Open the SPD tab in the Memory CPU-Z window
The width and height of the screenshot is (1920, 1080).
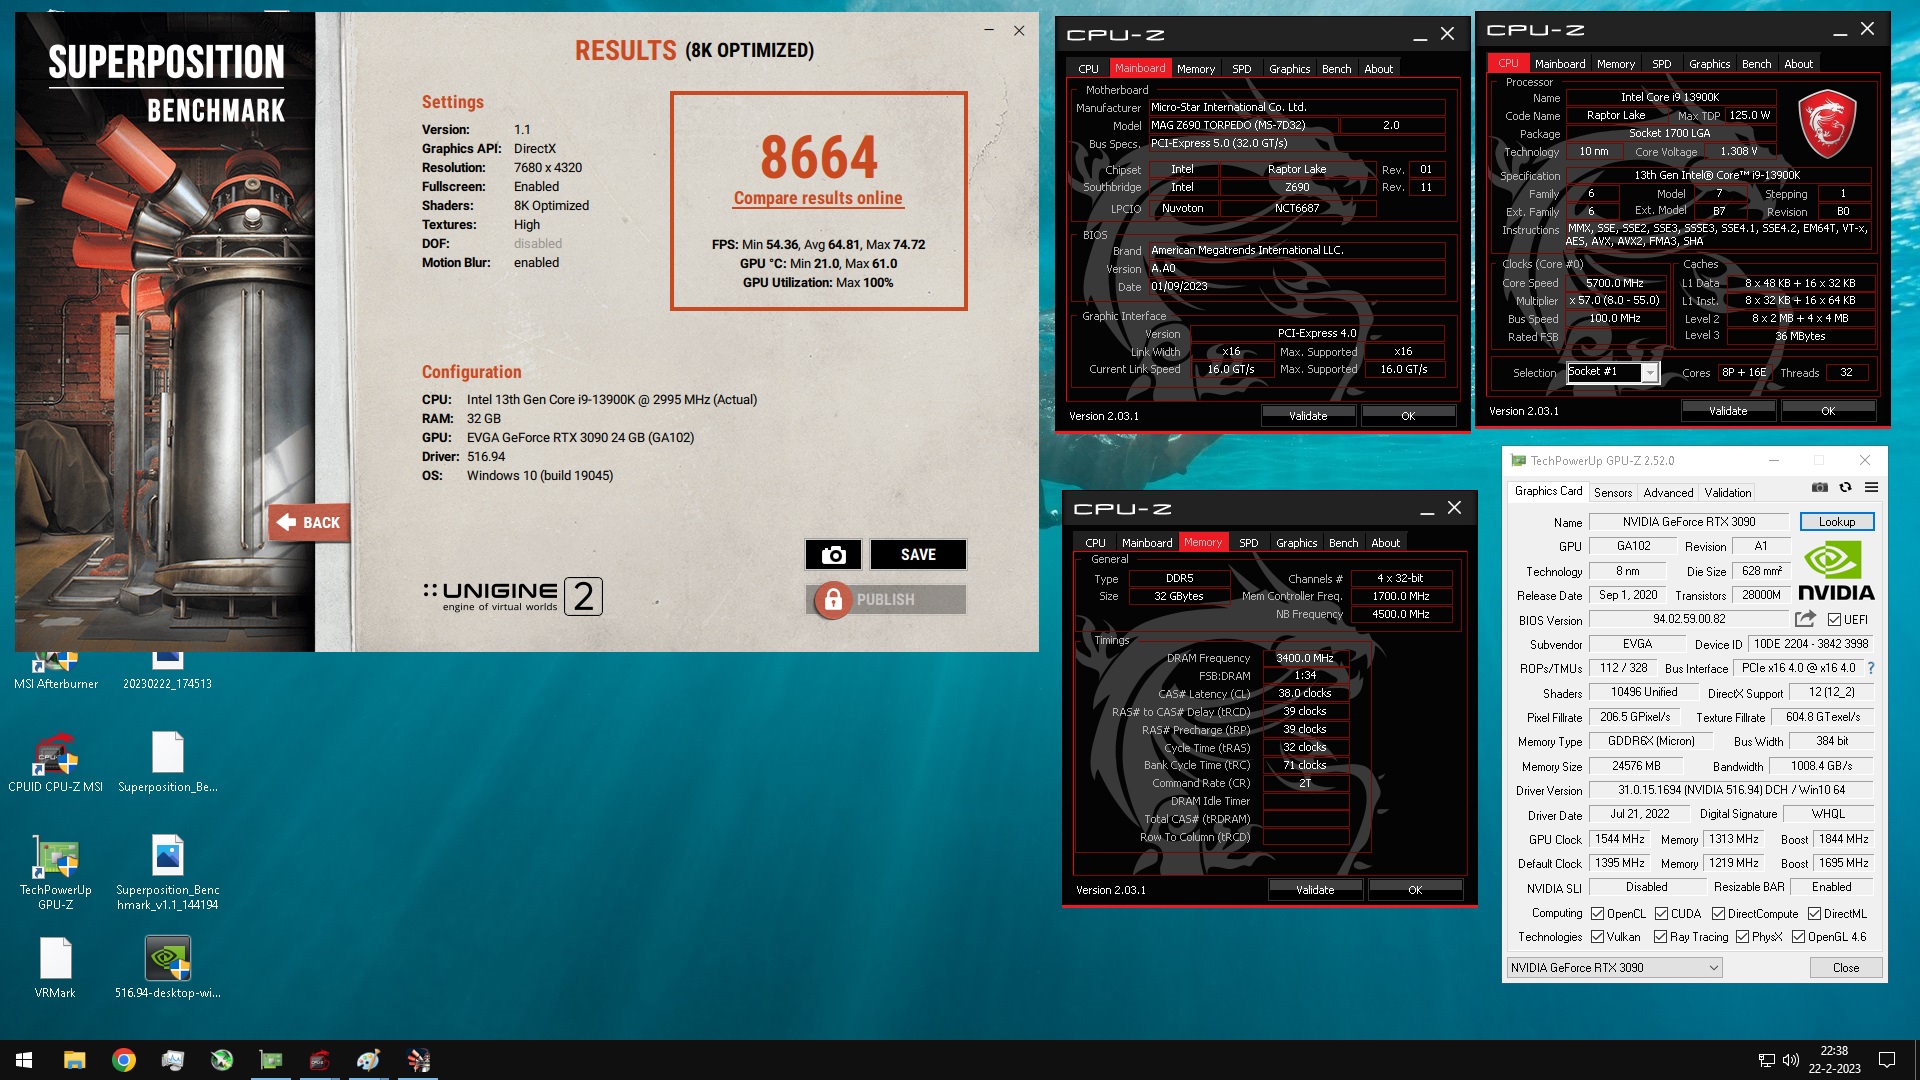coord(1248,543)
